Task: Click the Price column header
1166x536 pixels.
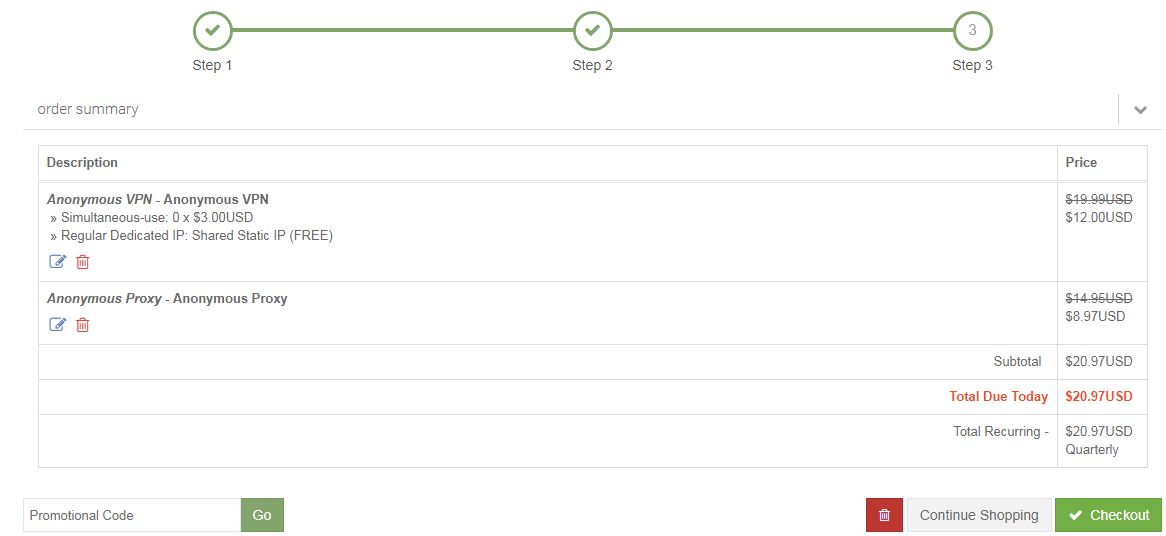Action: 1081,163
